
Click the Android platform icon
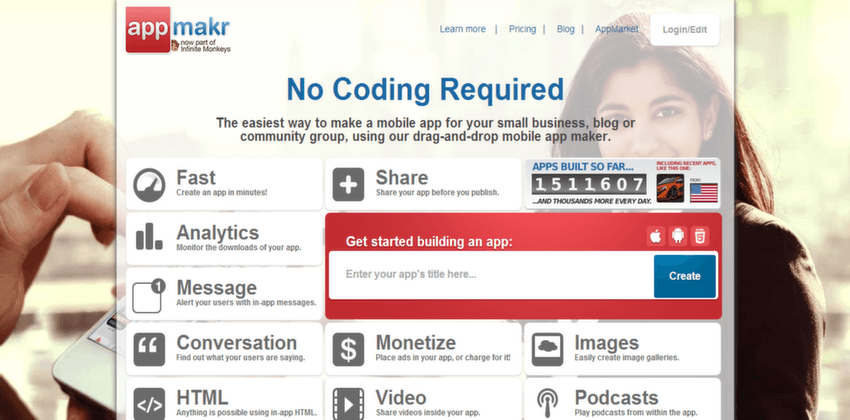tap(678, 236)
